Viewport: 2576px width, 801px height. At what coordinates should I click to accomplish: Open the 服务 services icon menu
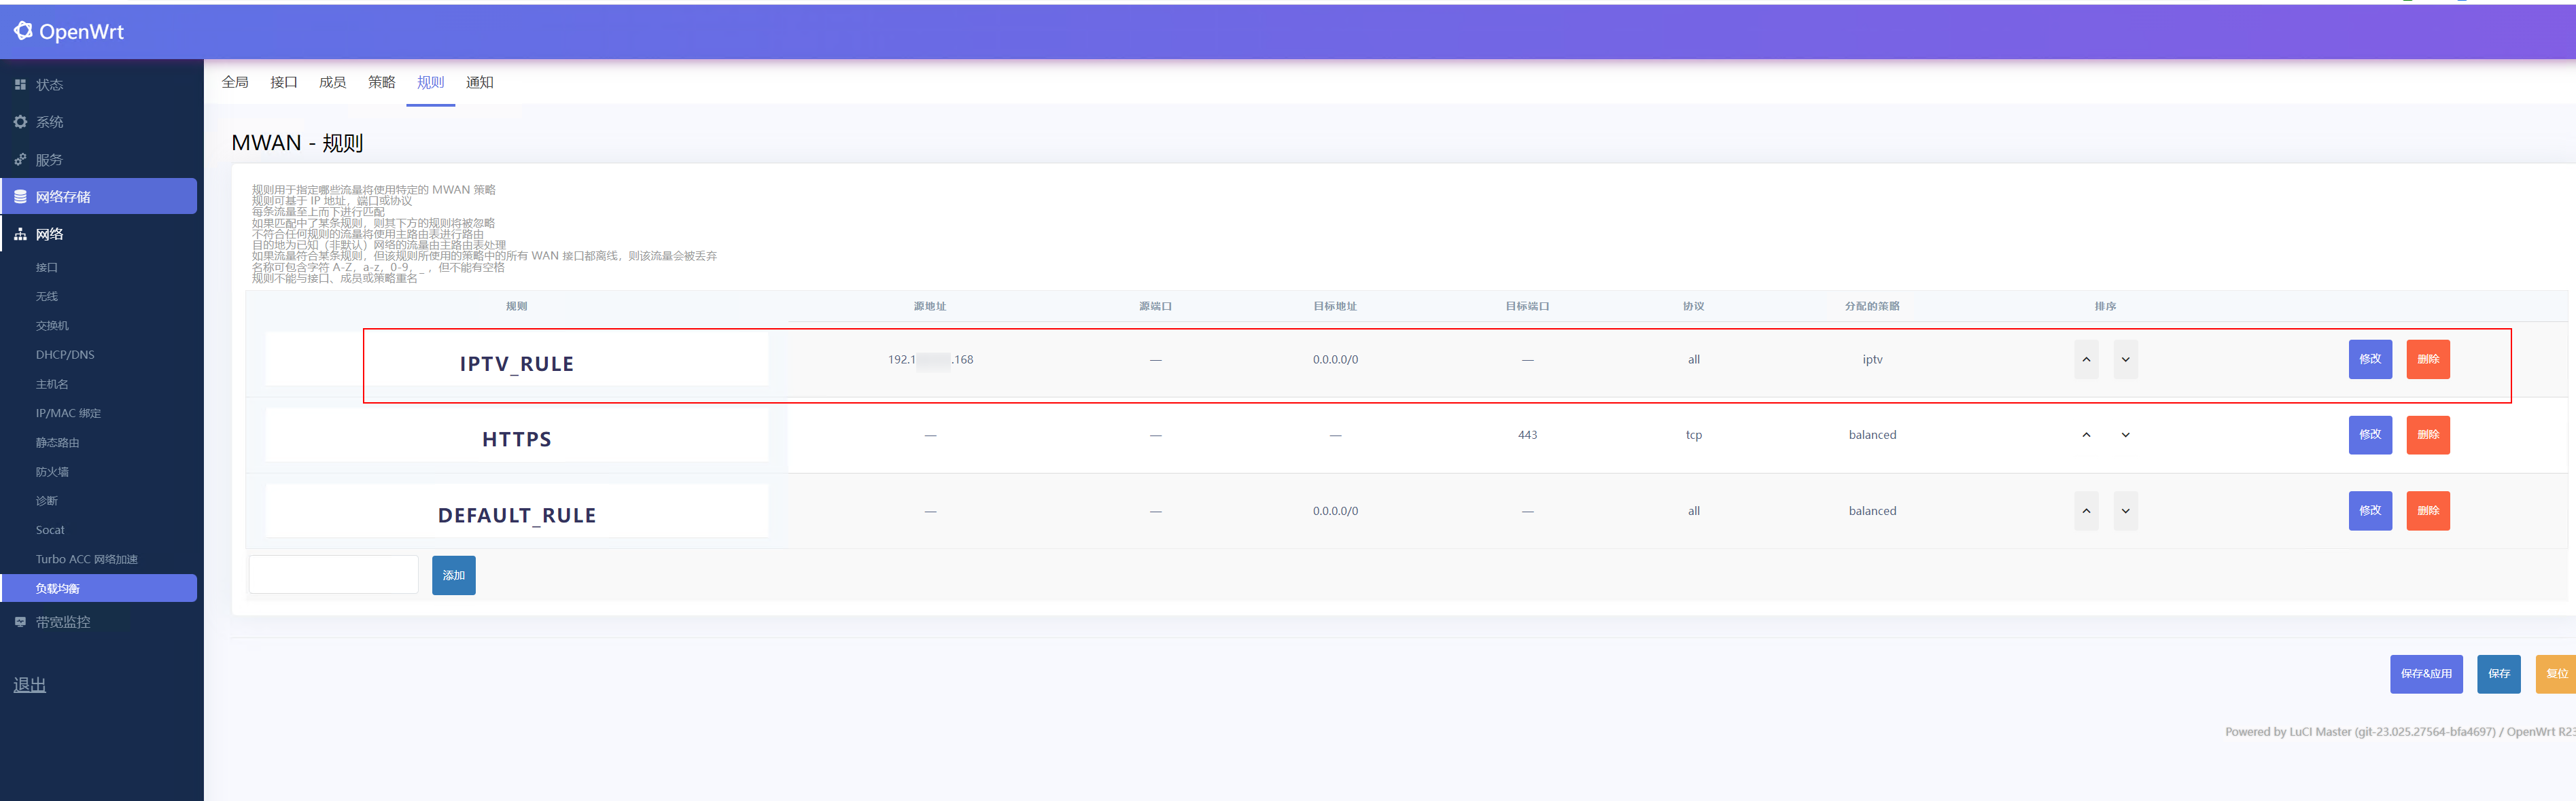20,160
